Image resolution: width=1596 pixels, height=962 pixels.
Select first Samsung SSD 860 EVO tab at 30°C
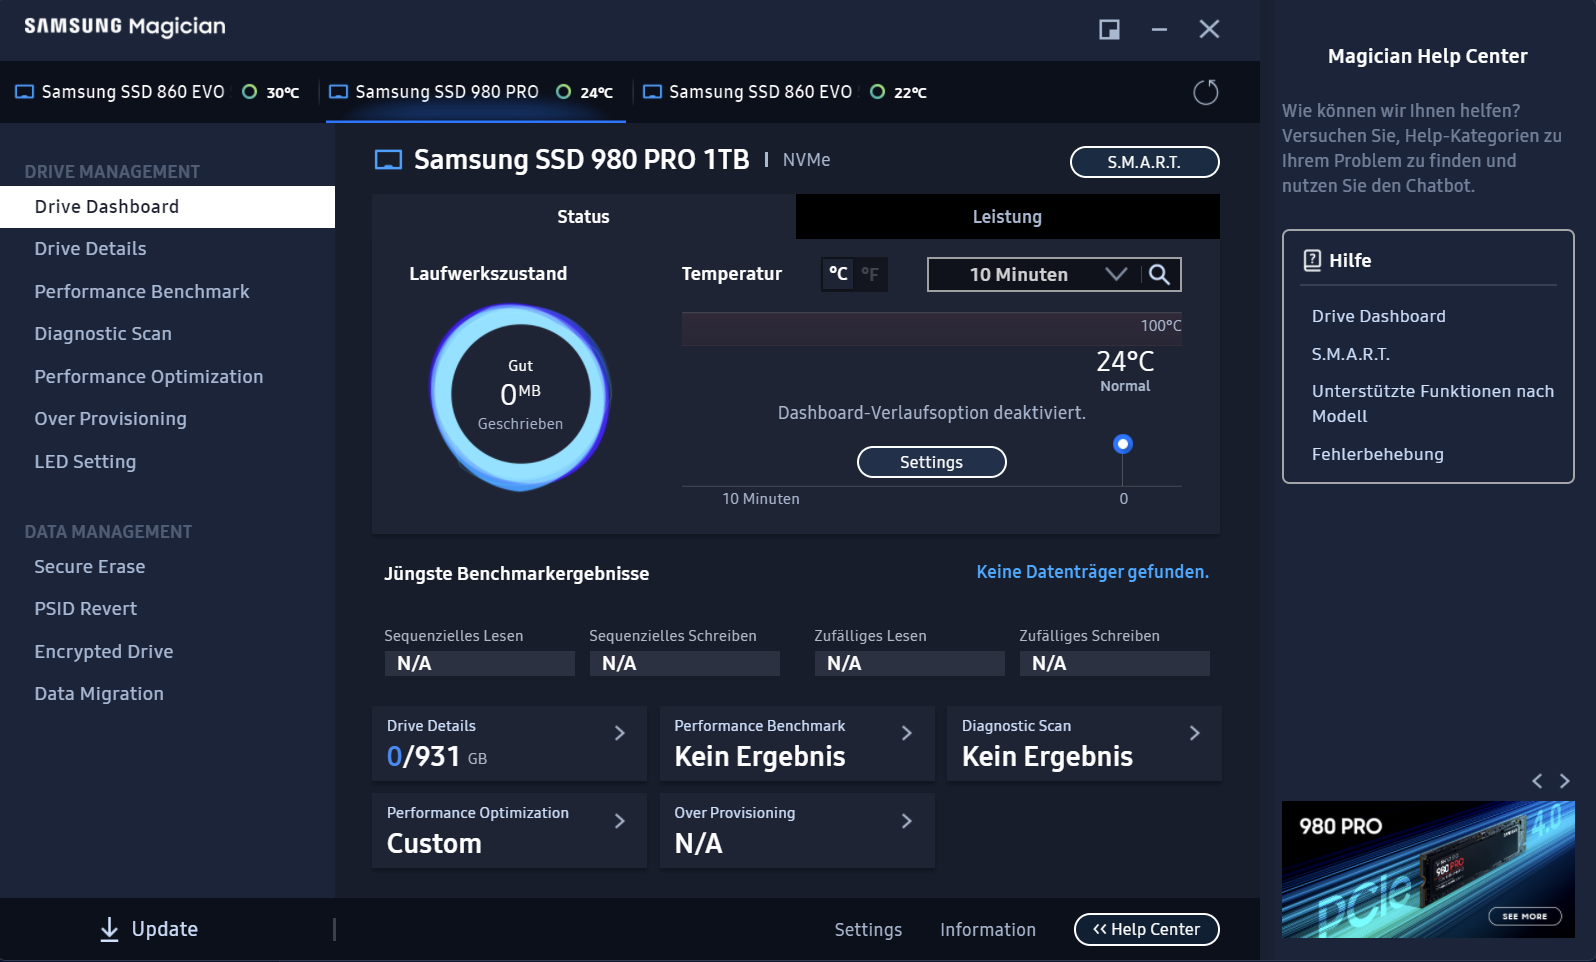(157, 92)
